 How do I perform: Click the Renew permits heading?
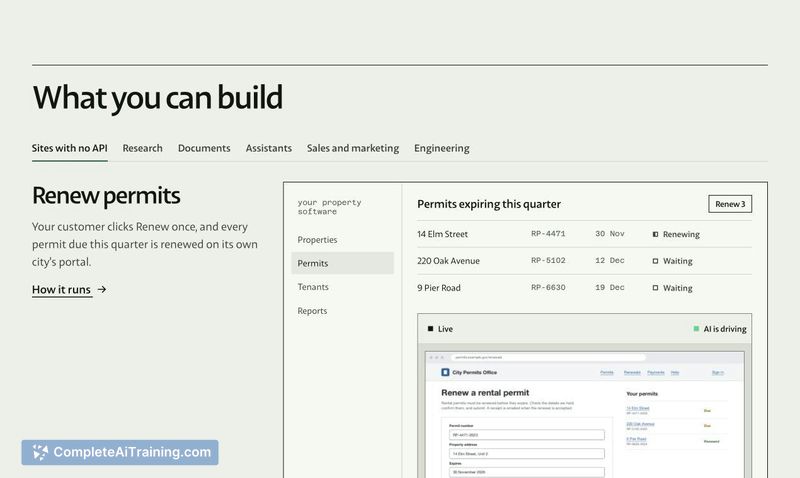[x=106, y=195]
